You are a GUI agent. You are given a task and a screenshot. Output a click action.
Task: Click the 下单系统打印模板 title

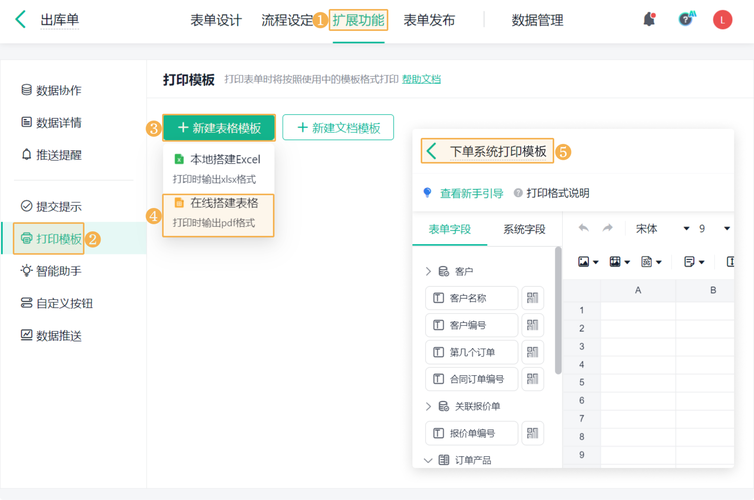[498, 151]
